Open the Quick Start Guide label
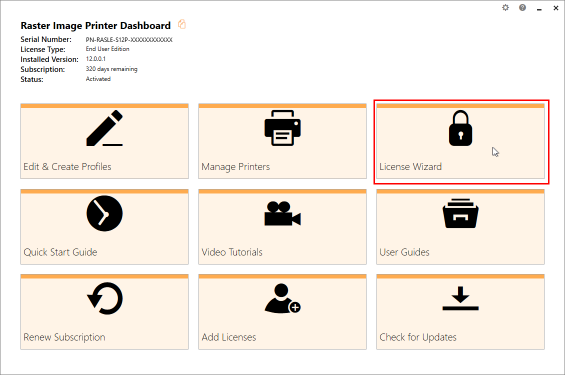This screenshot has width=565, height=375. 60,252
